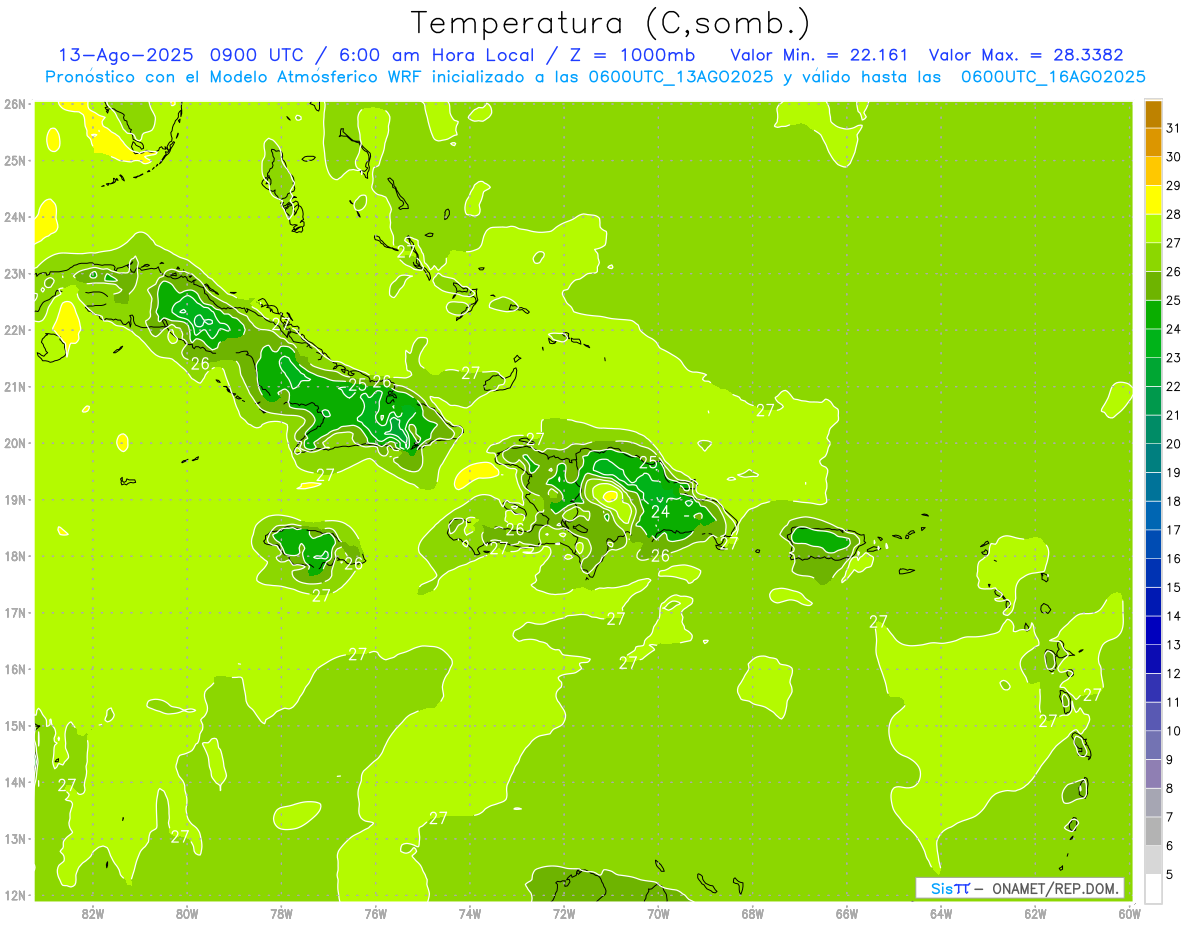The width and height of the screenshot is (1200, 927).
Task: Click the olive legend swatch between 25 and 26
Action: (x=1153, y=285)
